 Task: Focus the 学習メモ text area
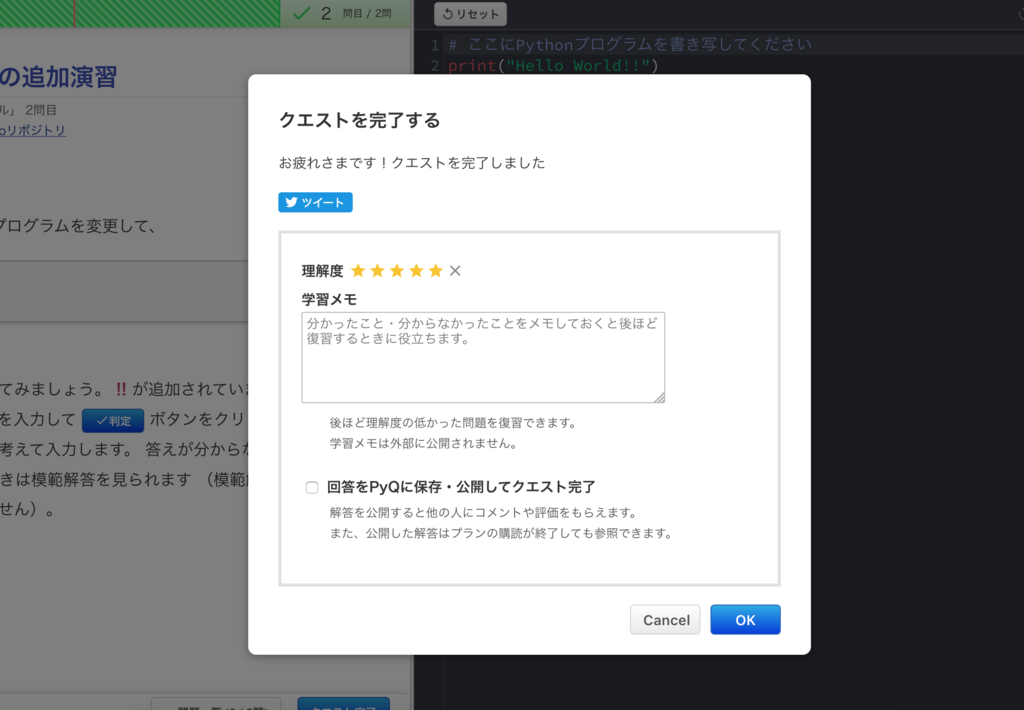coord(483,357)
